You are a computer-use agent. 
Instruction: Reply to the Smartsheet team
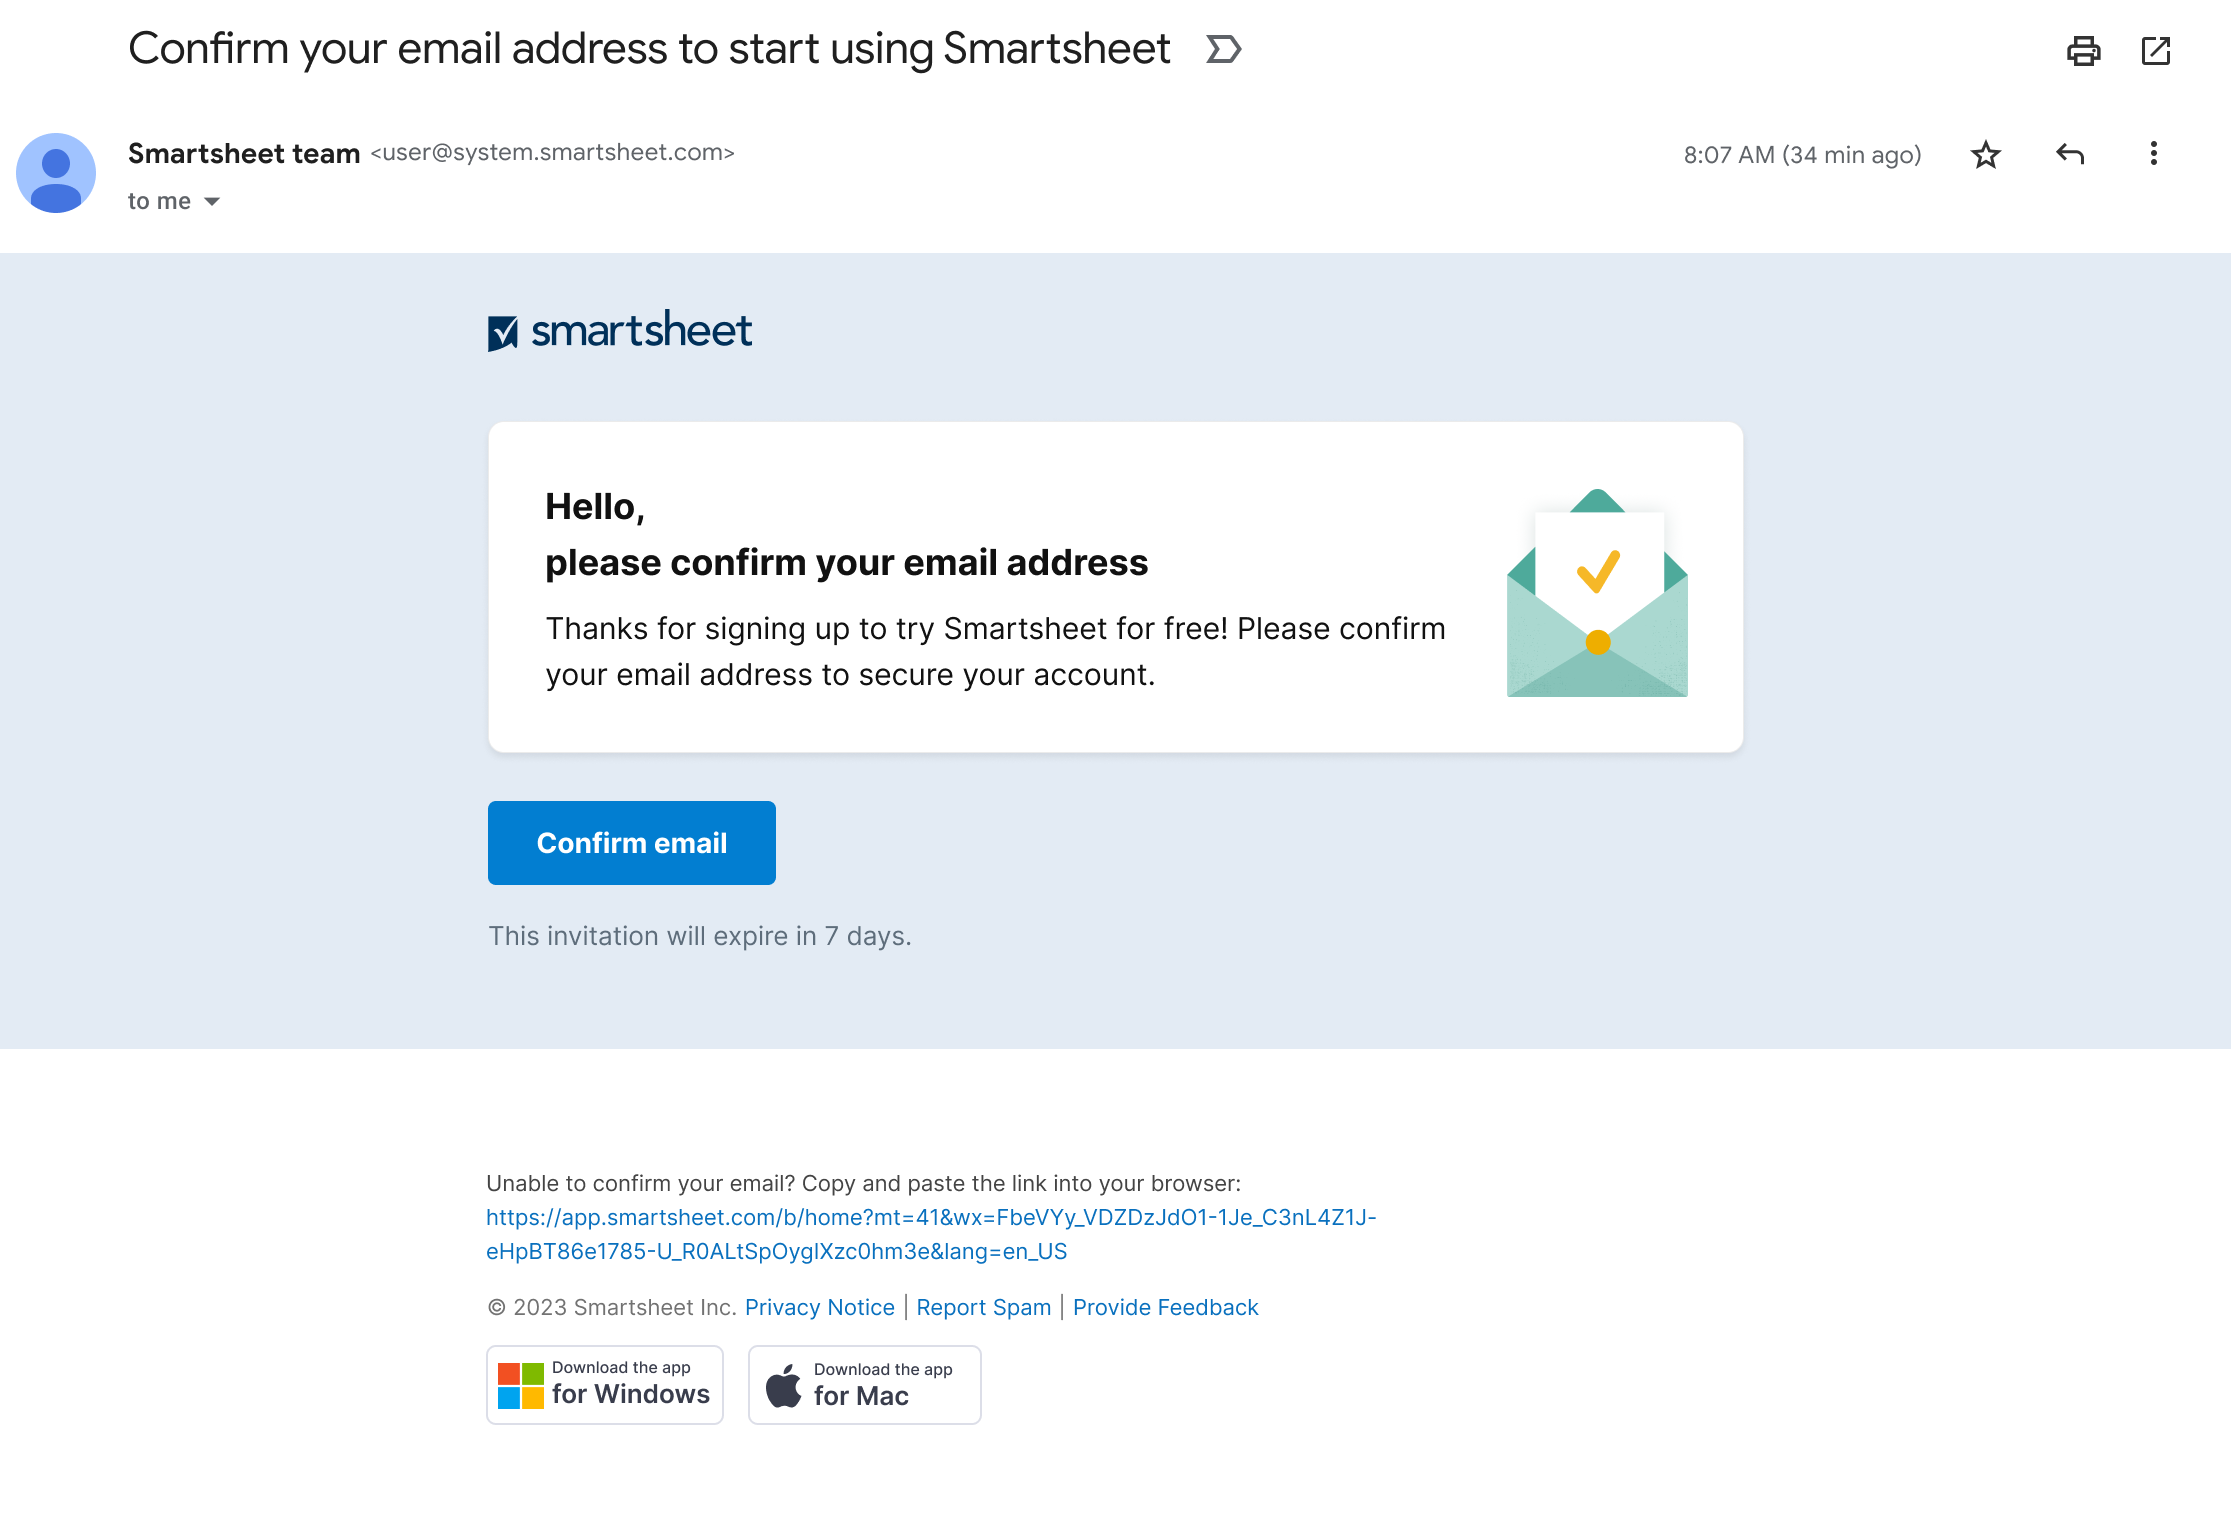pos(2069,154)
